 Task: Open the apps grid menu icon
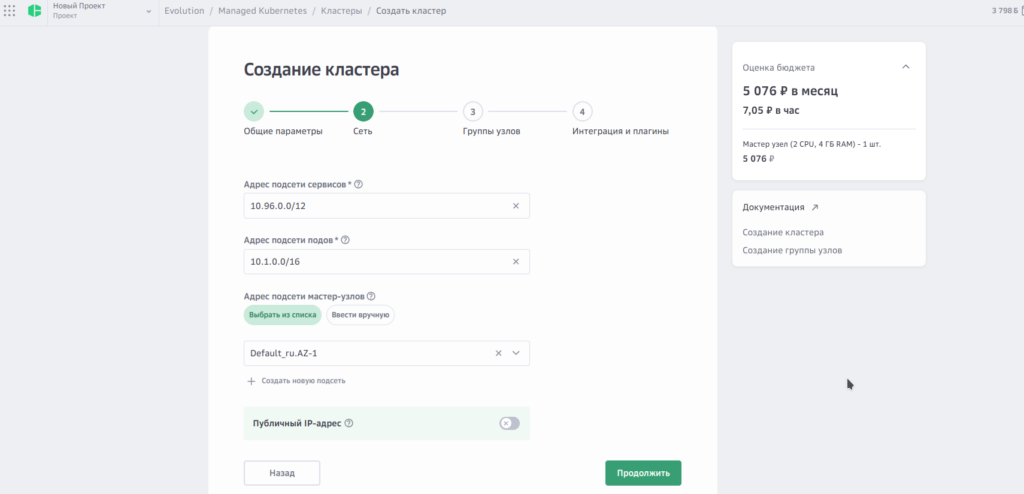[10, 11]
